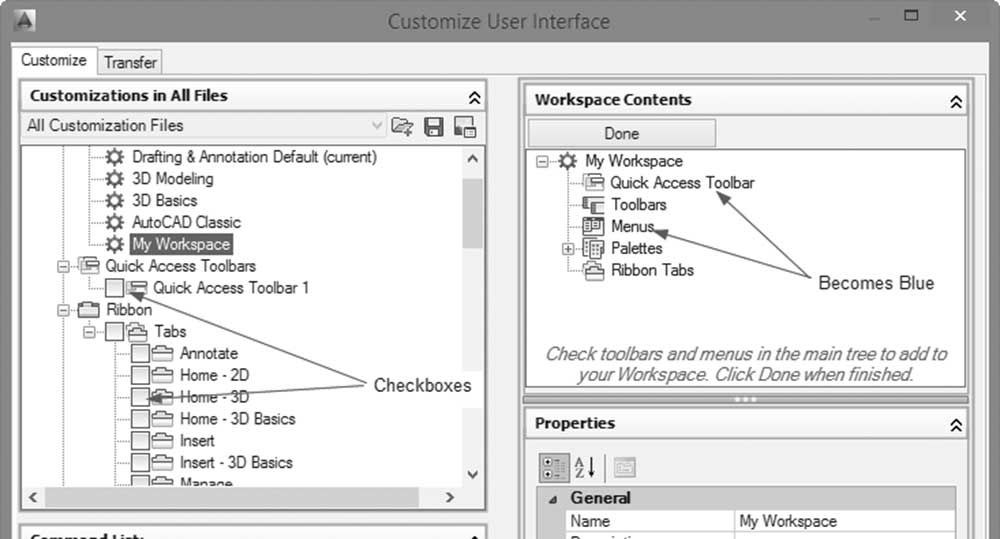The width and height of the screenshot is (1000, 539).
Task: Maximize the Customize User Interface window
Action: 911,15
